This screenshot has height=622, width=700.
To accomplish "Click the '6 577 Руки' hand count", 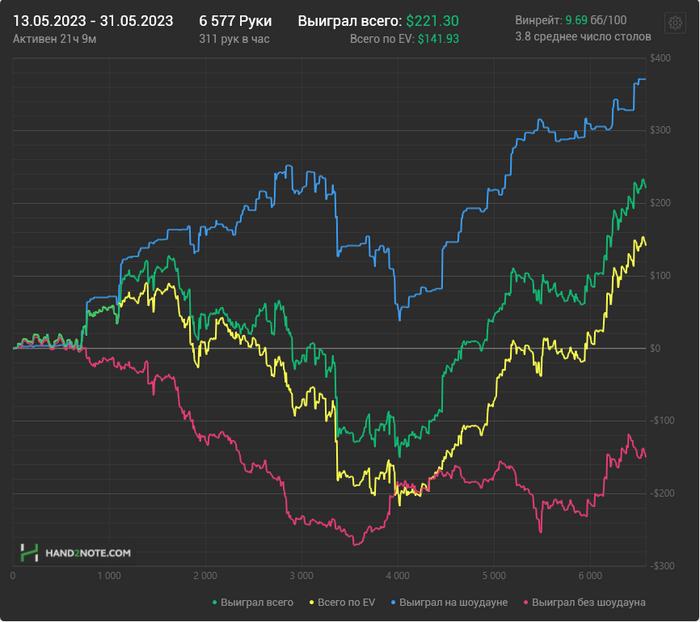I will pos(235,21).
